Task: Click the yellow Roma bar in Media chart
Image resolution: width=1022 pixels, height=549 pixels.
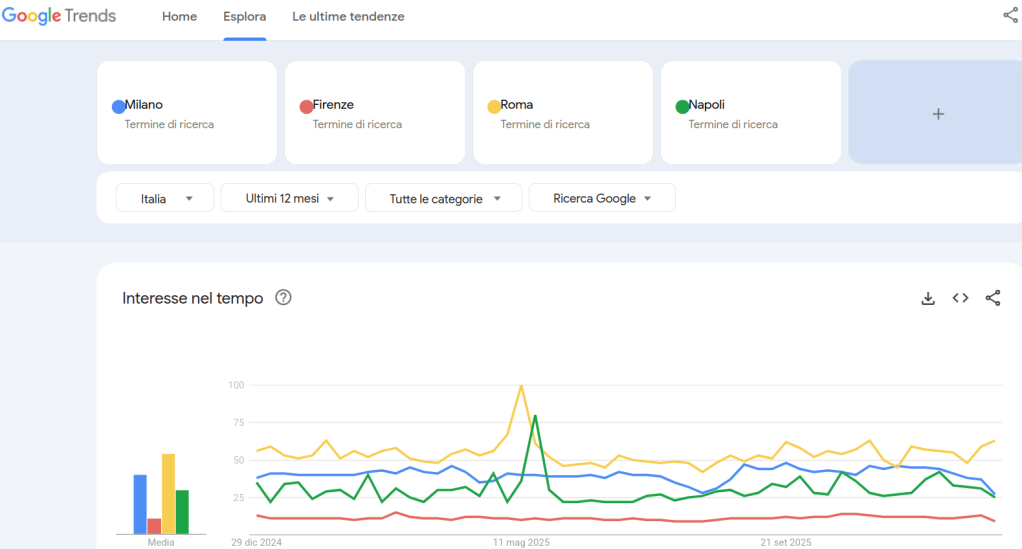Action: coord(168,494)
